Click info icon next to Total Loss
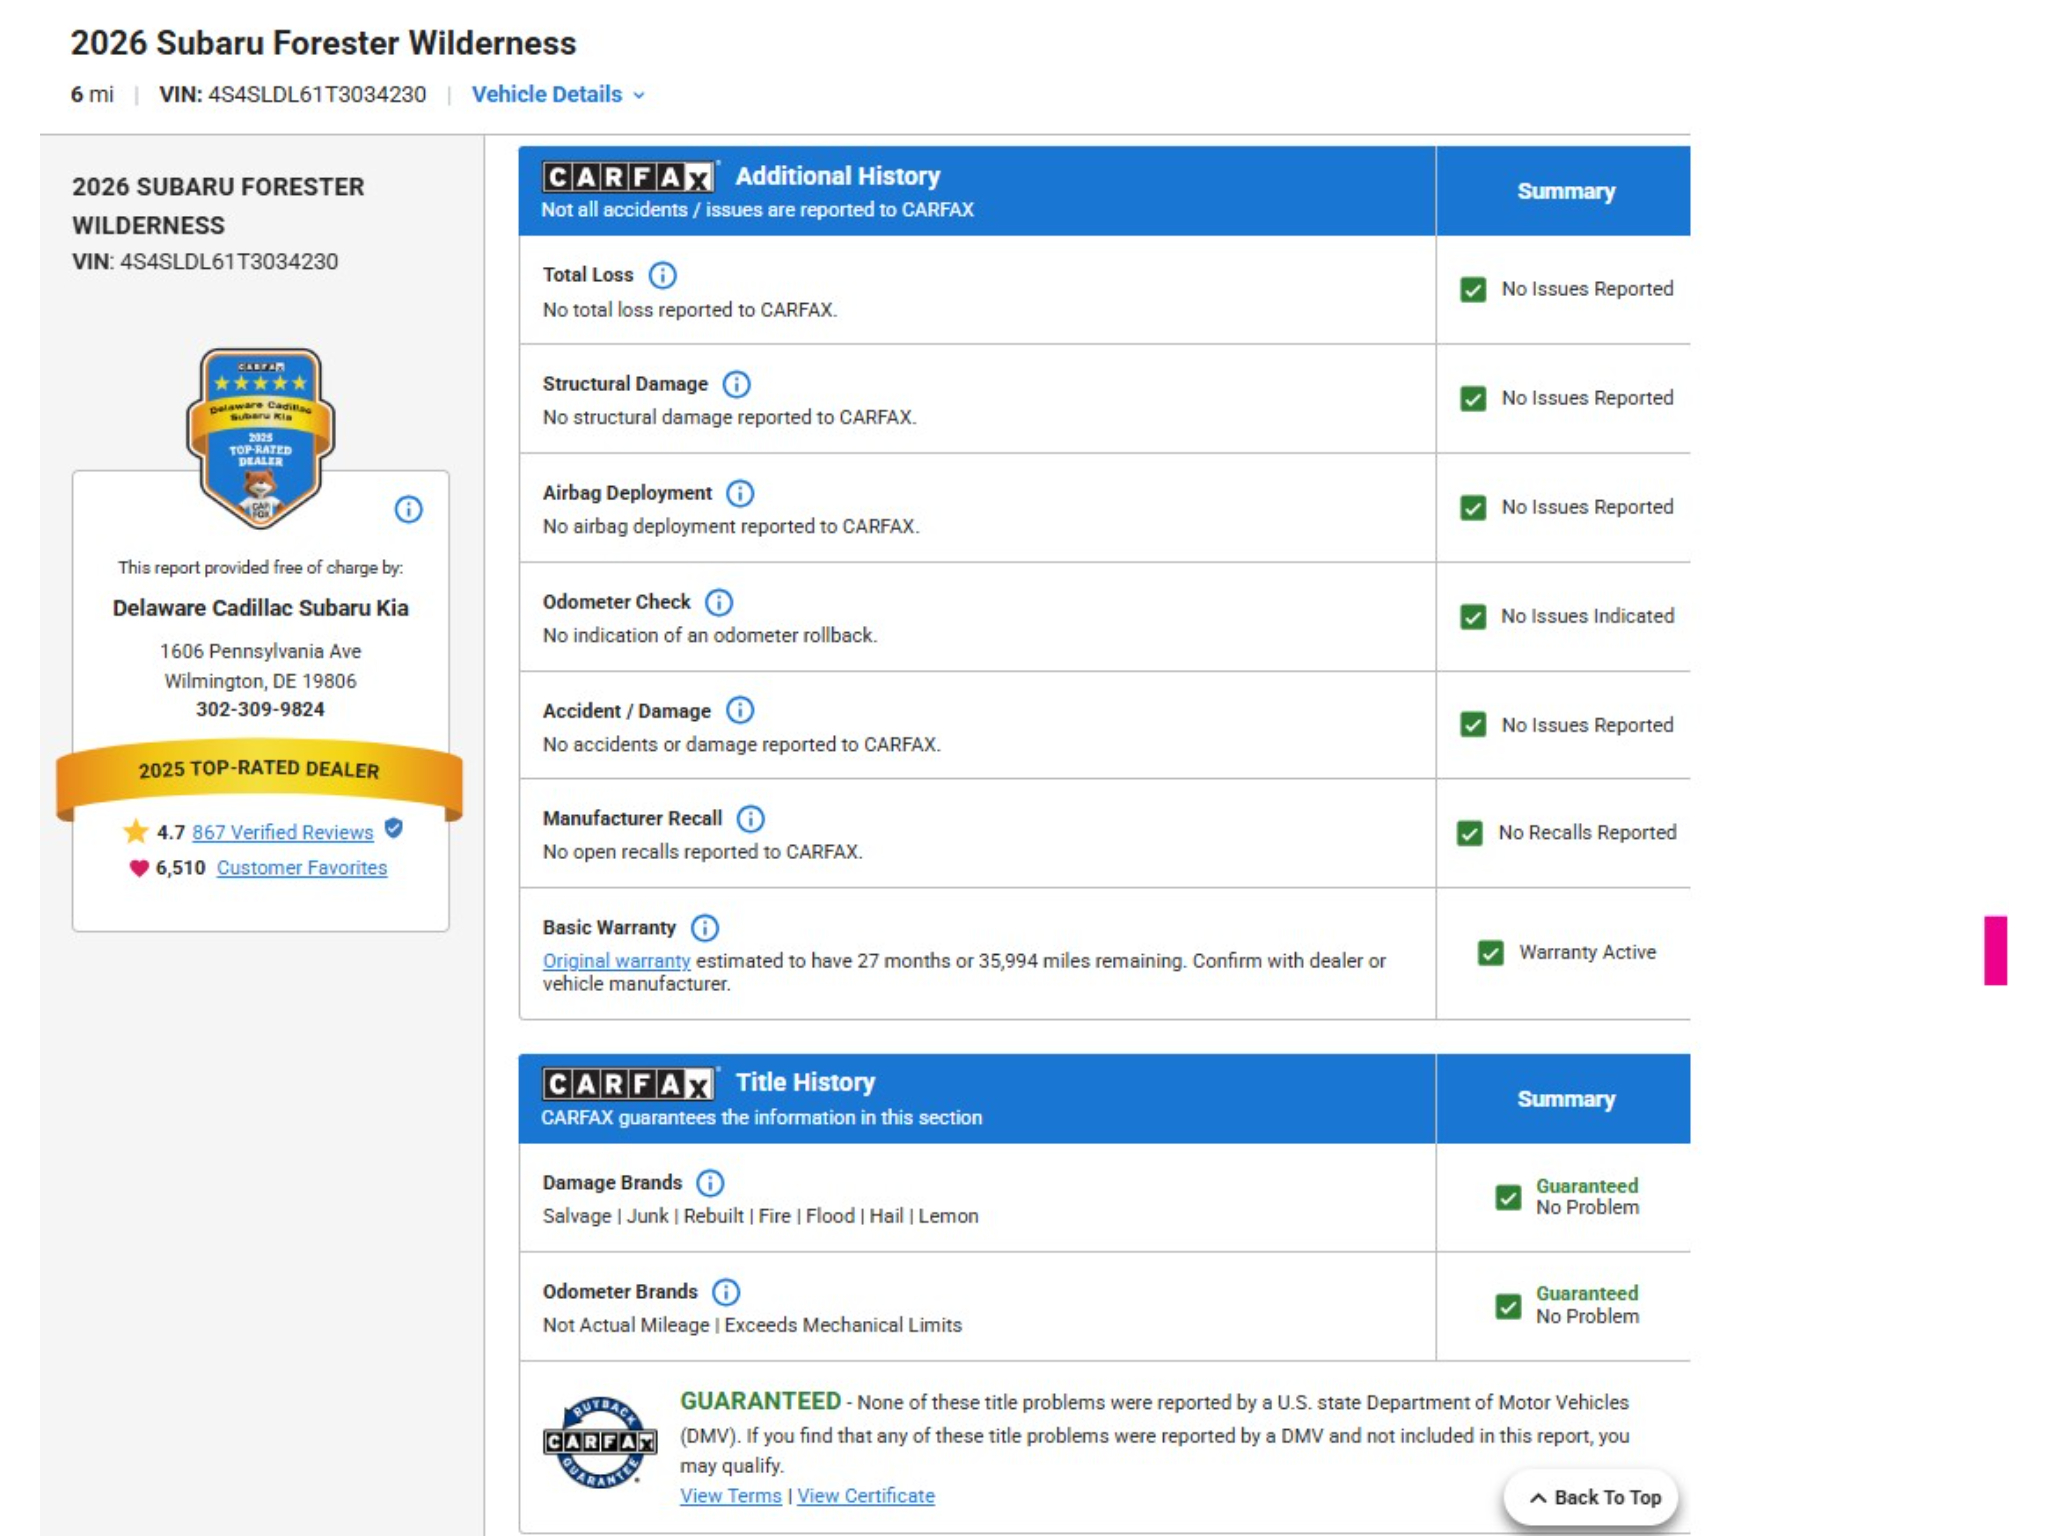 point(662,275)
